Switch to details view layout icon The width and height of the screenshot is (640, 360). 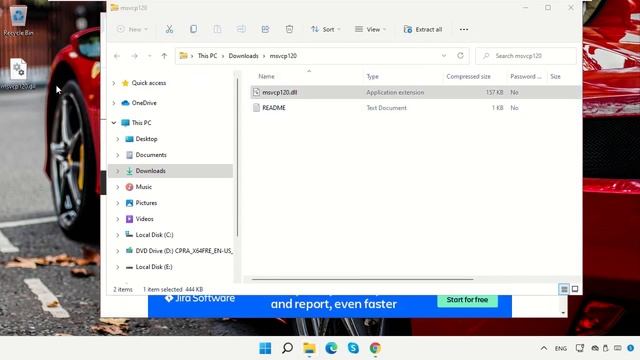click(564, 289)
